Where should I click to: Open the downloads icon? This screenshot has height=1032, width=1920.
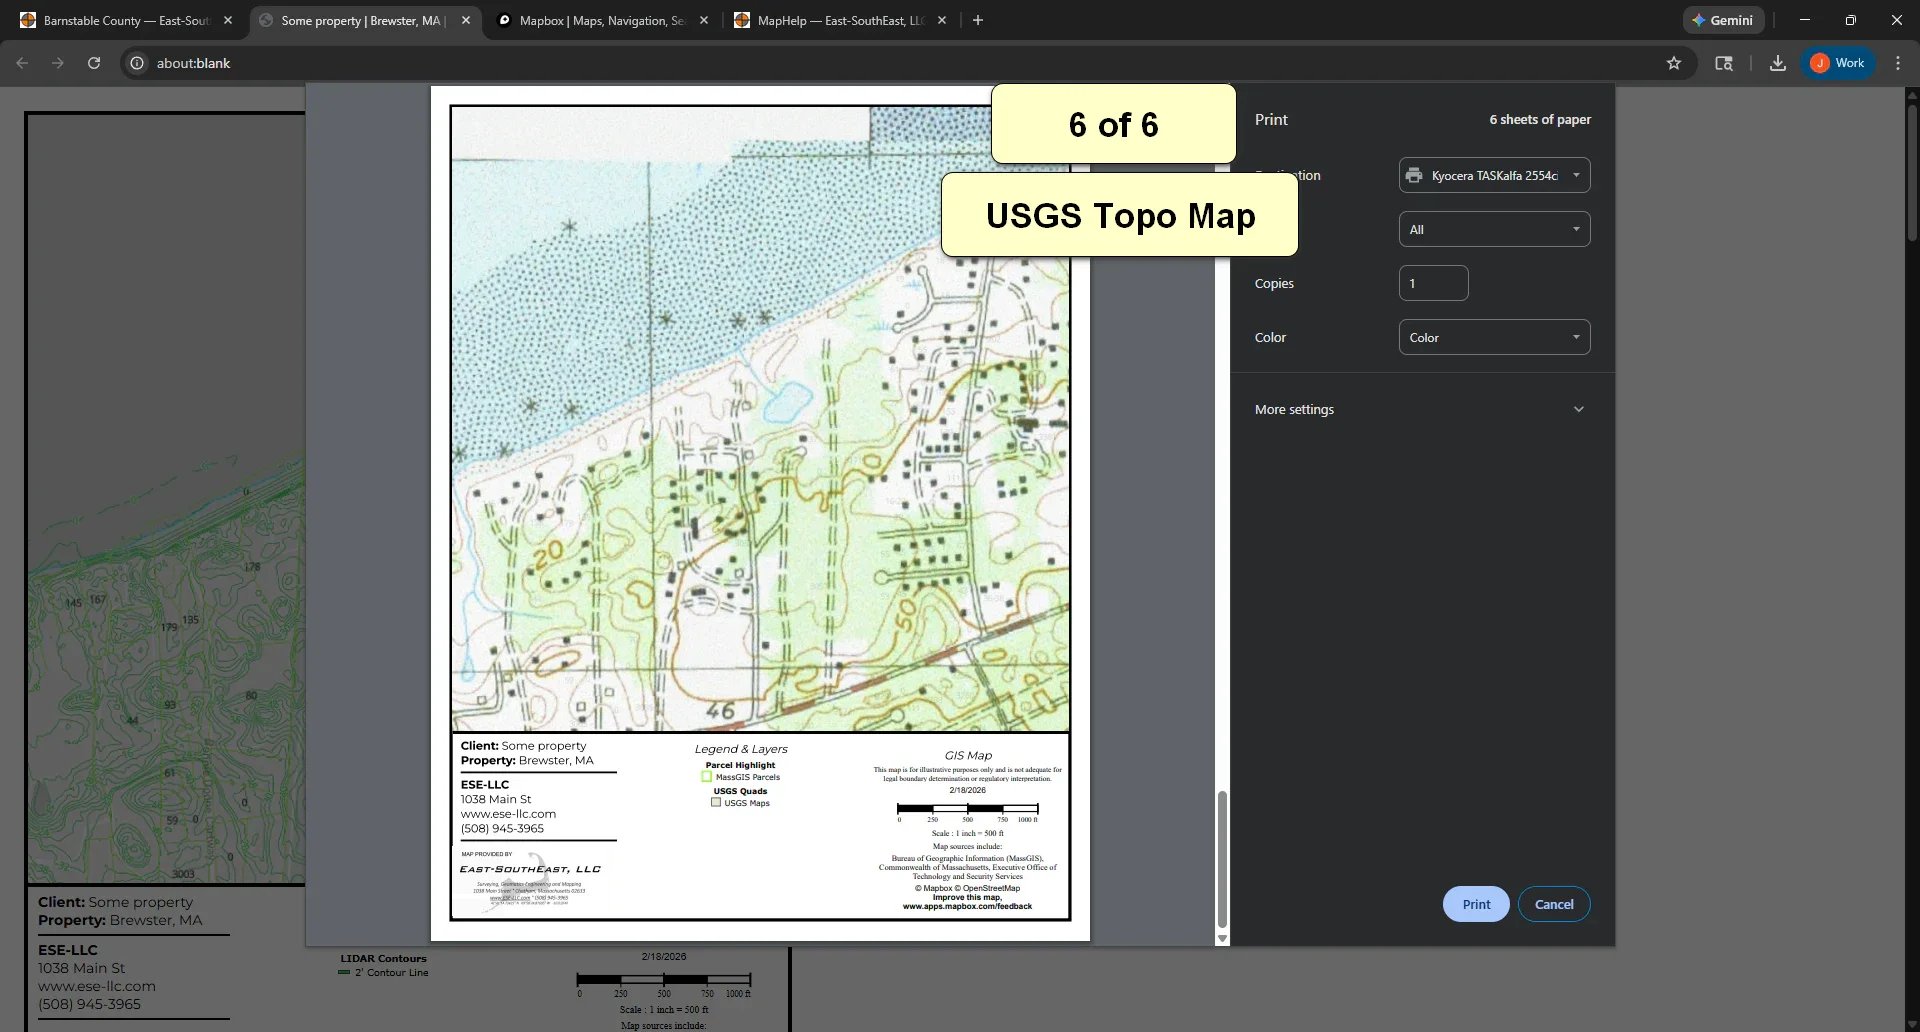1777,62
